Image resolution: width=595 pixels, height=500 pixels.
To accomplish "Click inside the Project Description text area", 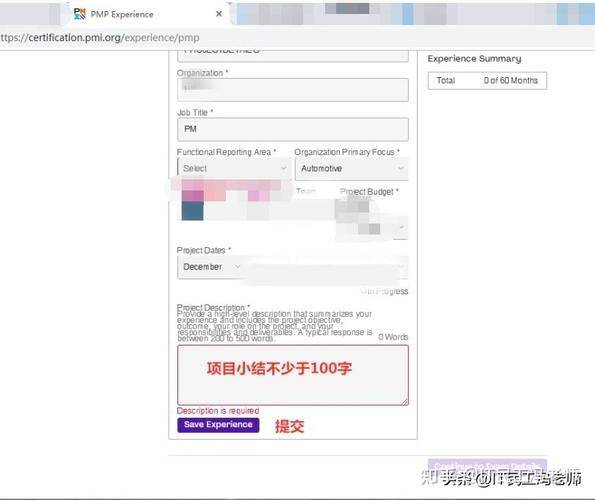I will click(x=293, y=375).
